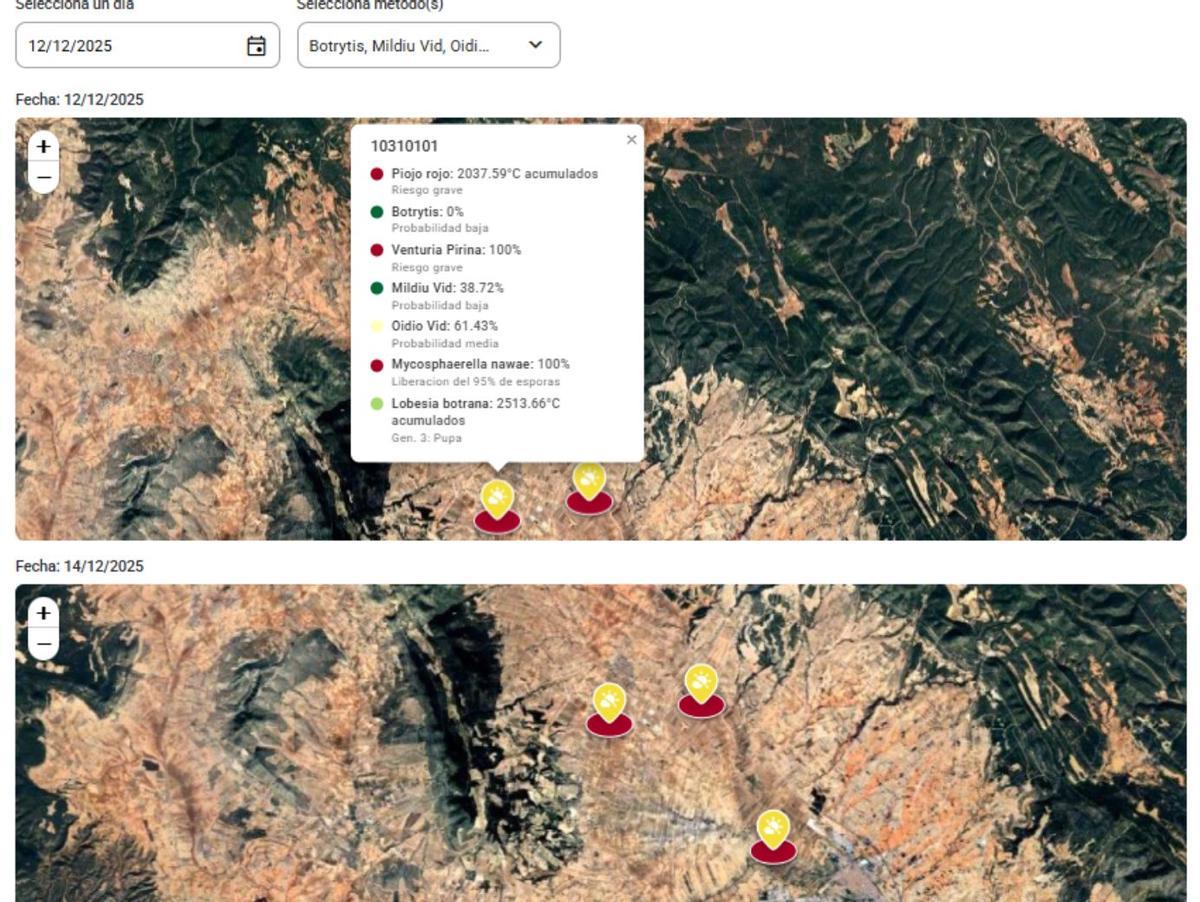Click the chevron on the method selector
The height and width of the screenshot is (902, 1200).
[x=535, y=44]
